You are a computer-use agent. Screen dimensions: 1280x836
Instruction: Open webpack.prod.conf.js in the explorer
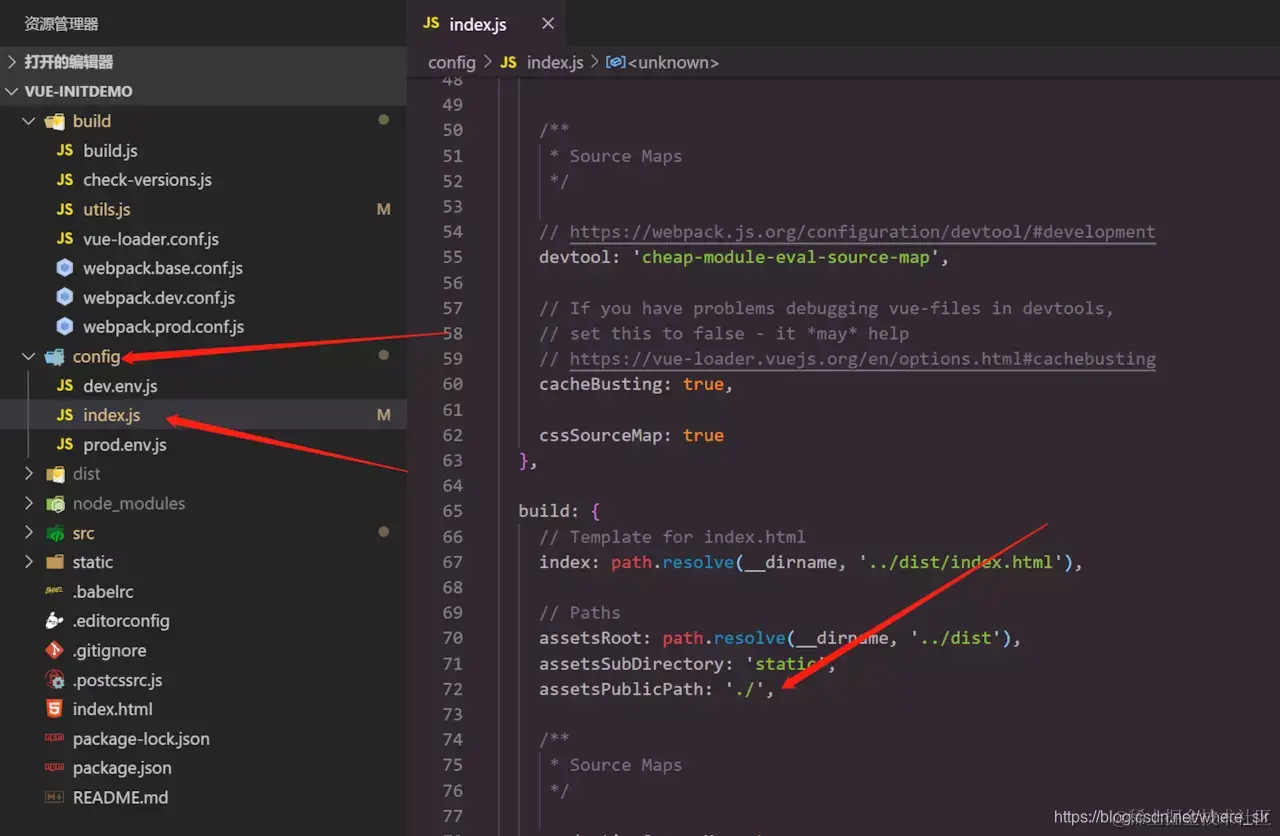pyautogui.click(x=164, y=327)
